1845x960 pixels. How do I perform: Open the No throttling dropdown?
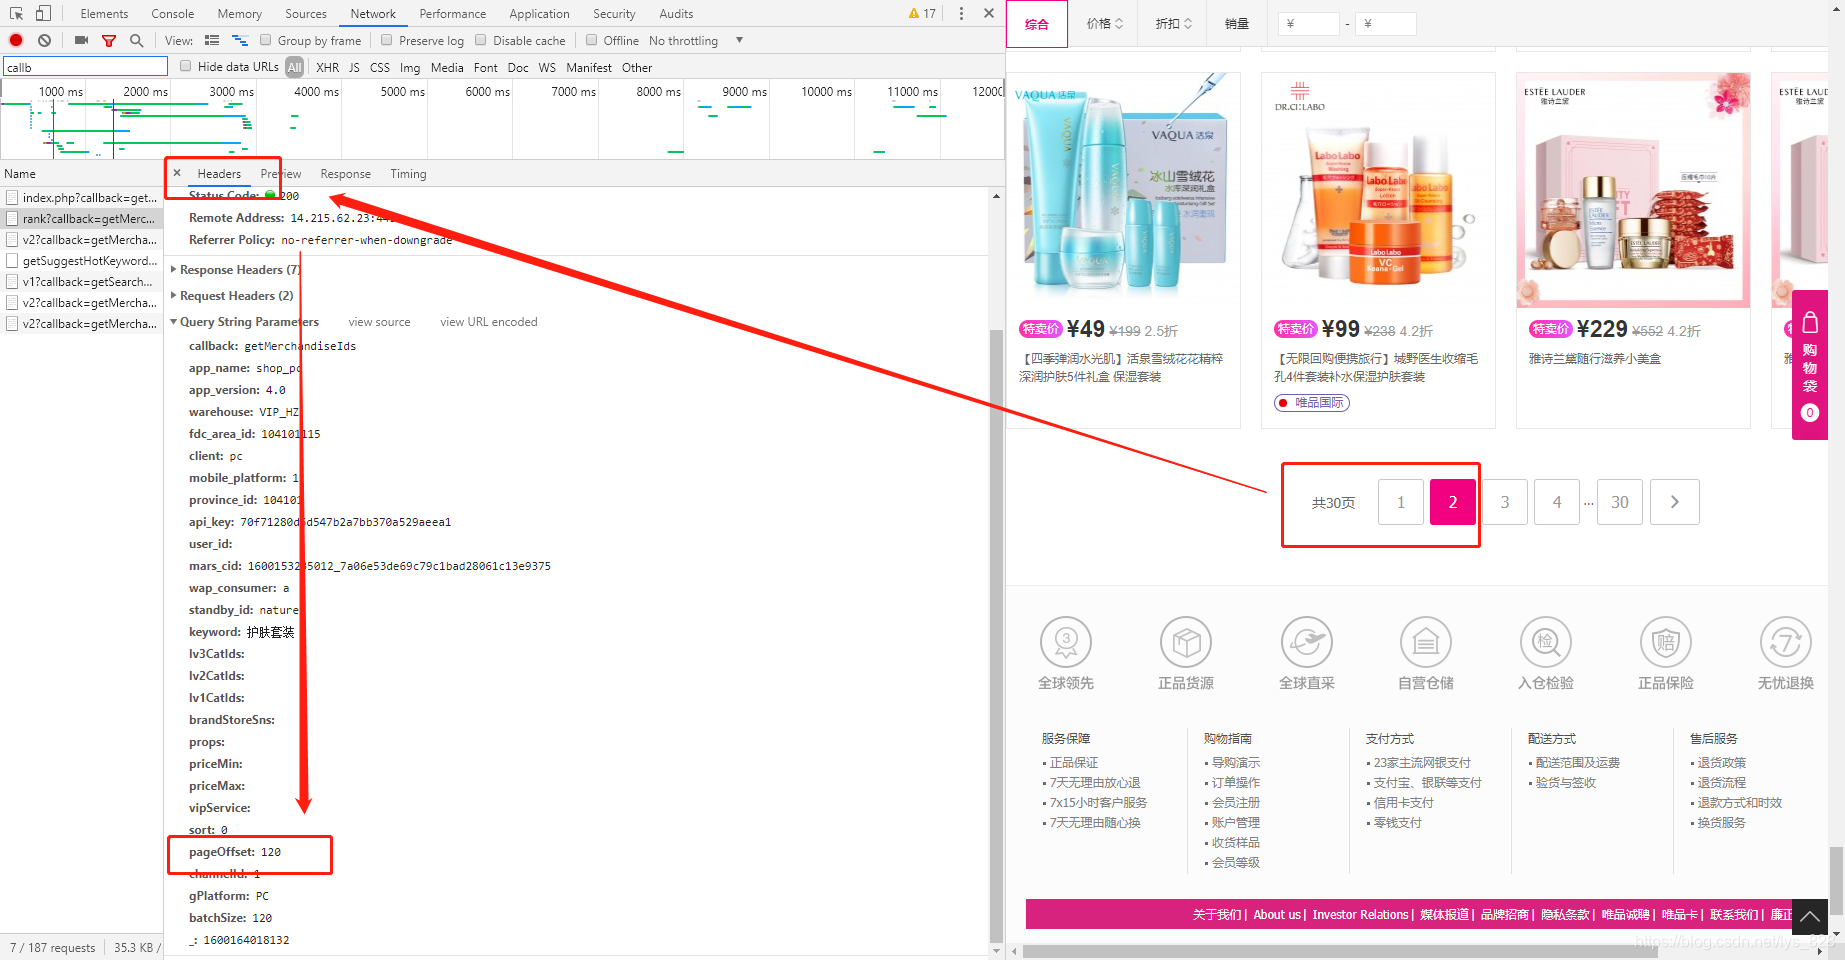(x=696, y=40)
